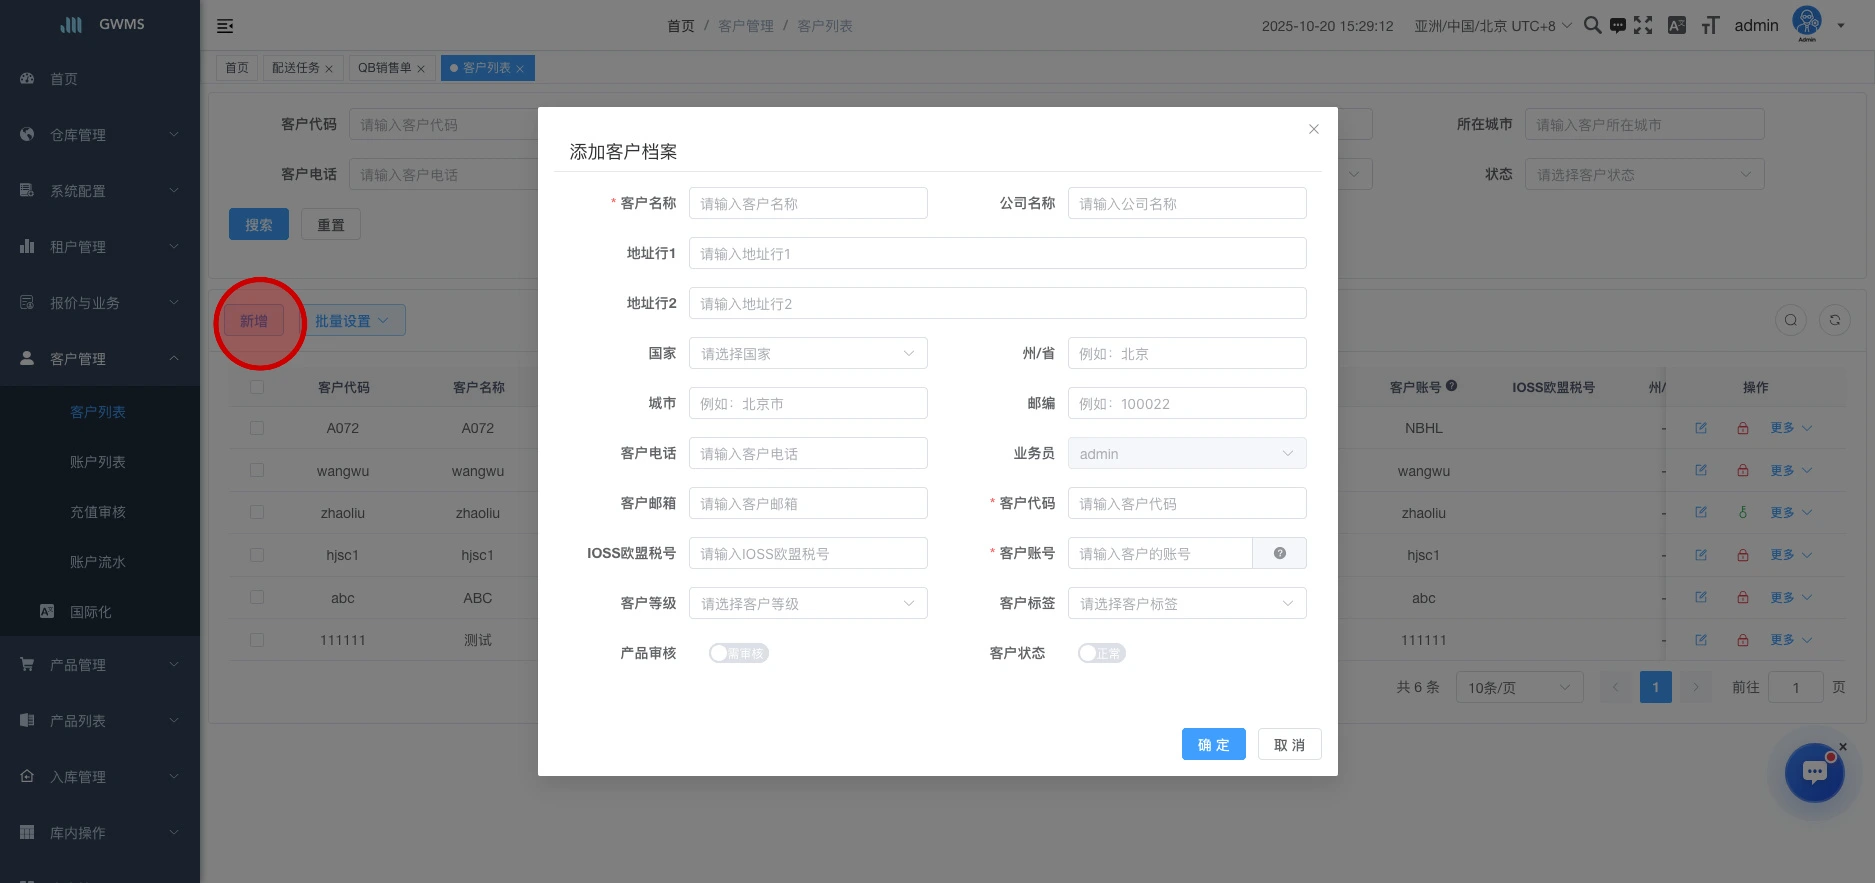Screen dimensions: 1875x883
Task: Open the floating chat support bubble
Action: (x=1814, y=772)
